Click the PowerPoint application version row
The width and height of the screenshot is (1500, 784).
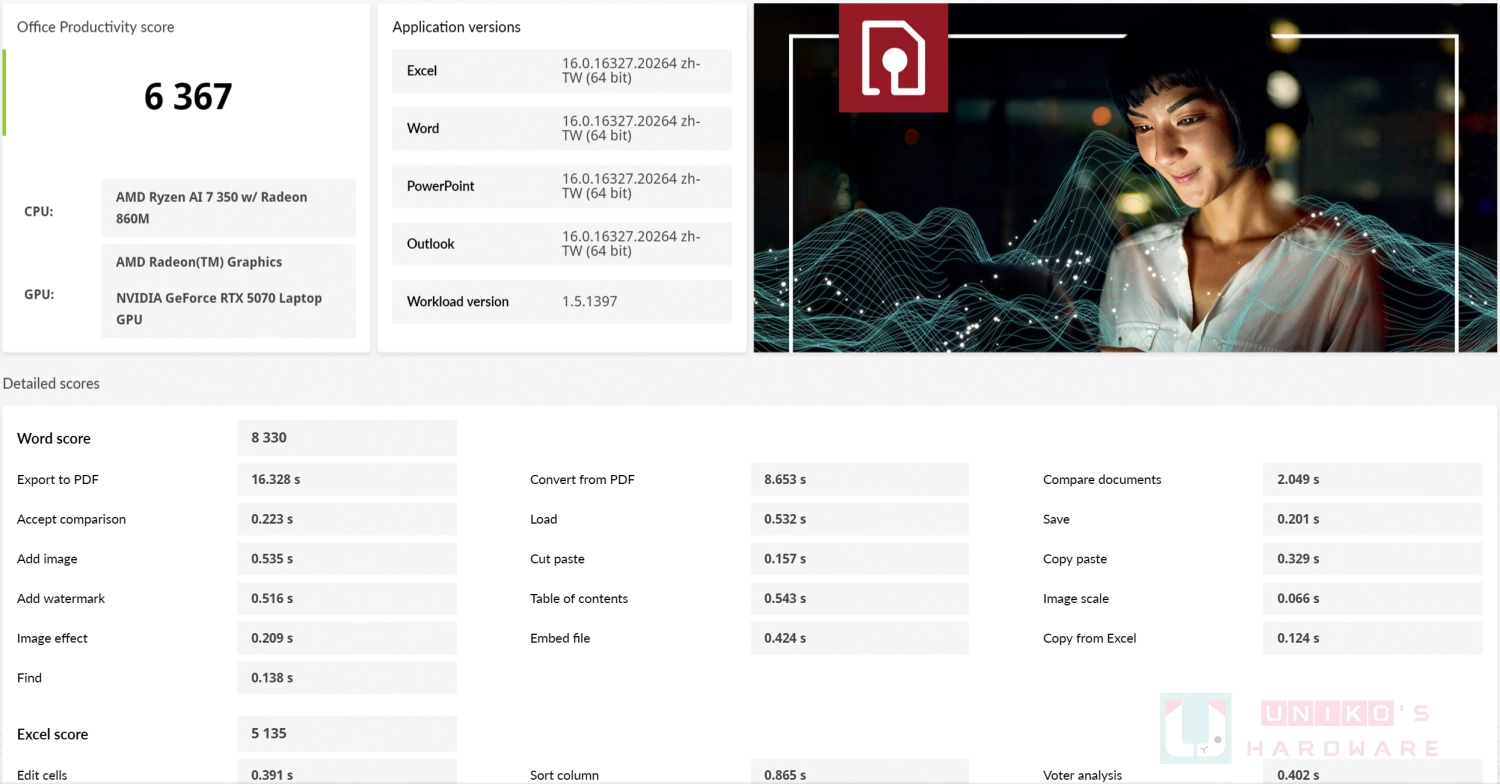562,186
